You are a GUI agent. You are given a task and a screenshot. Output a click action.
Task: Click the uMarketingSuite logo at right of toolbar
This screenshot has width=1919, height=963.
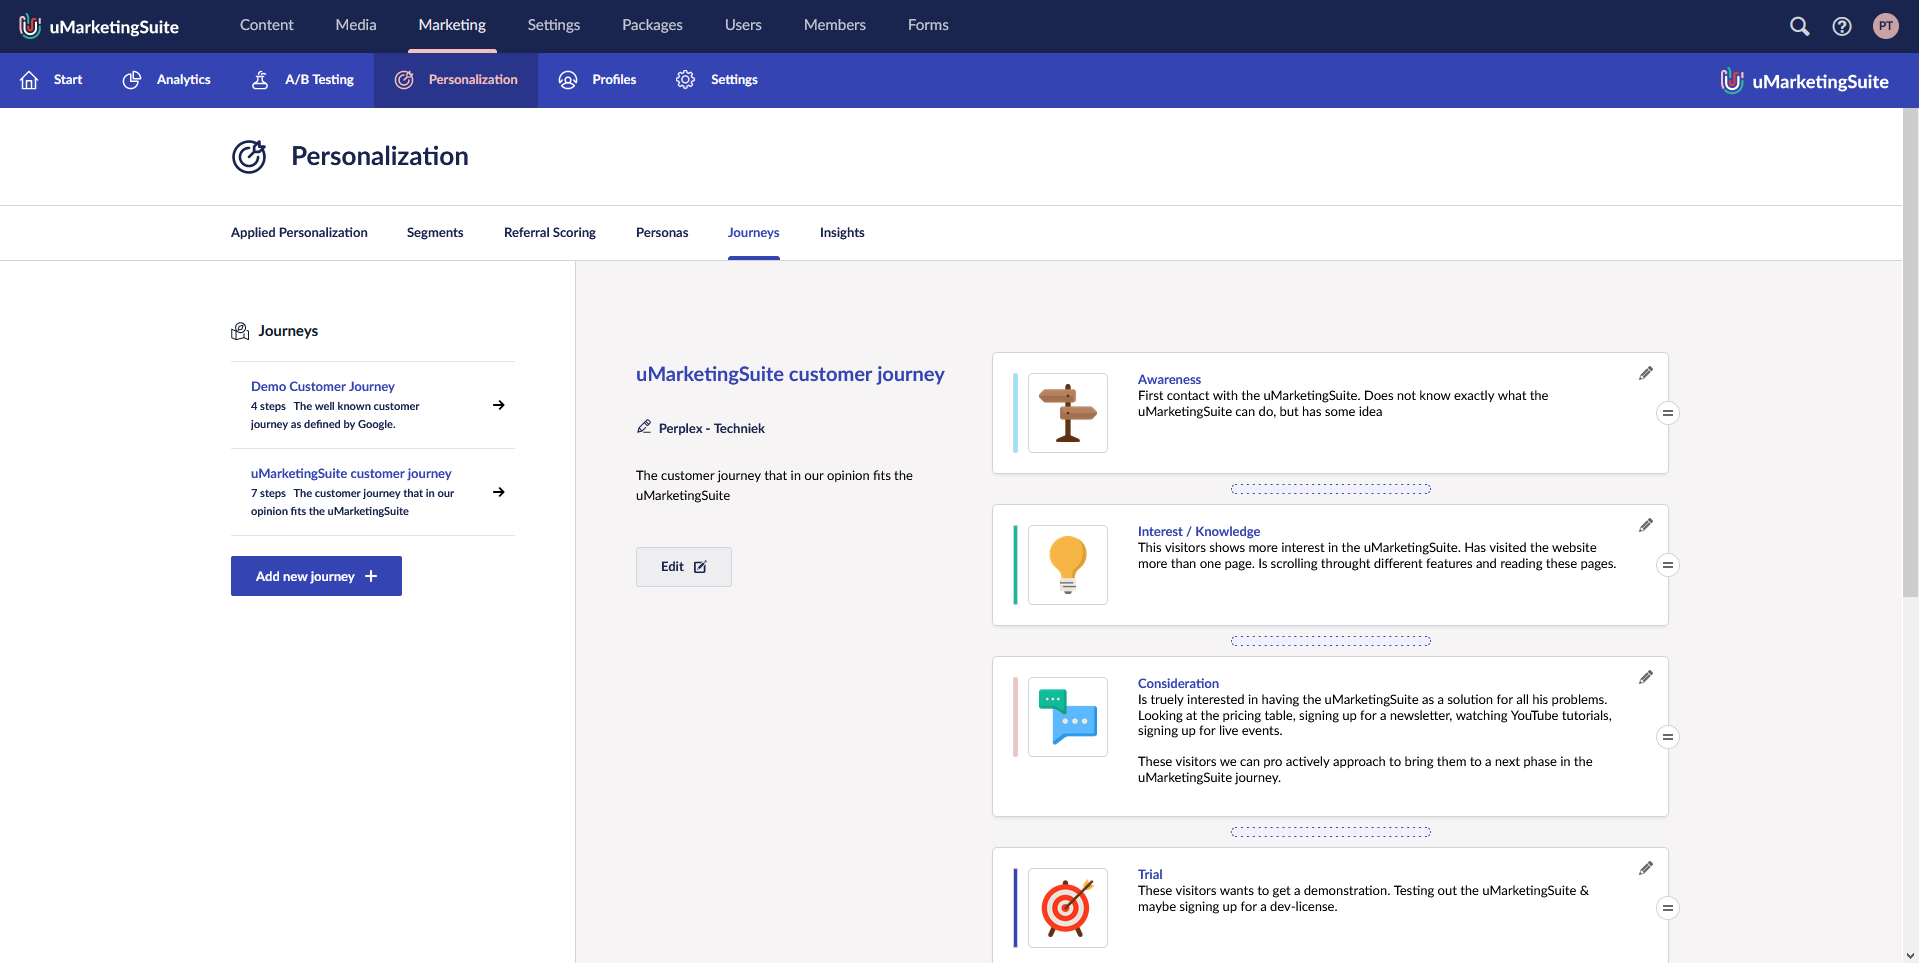click(1804, 81)
